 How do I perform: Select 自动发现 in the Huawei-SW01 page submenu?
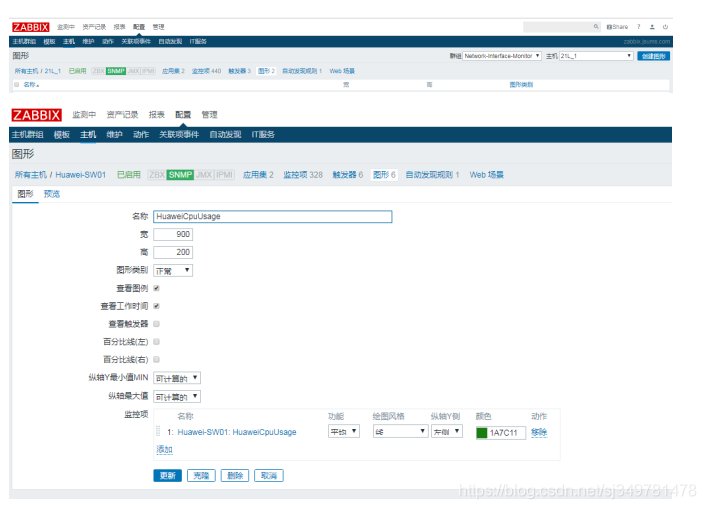pos(225,135)
